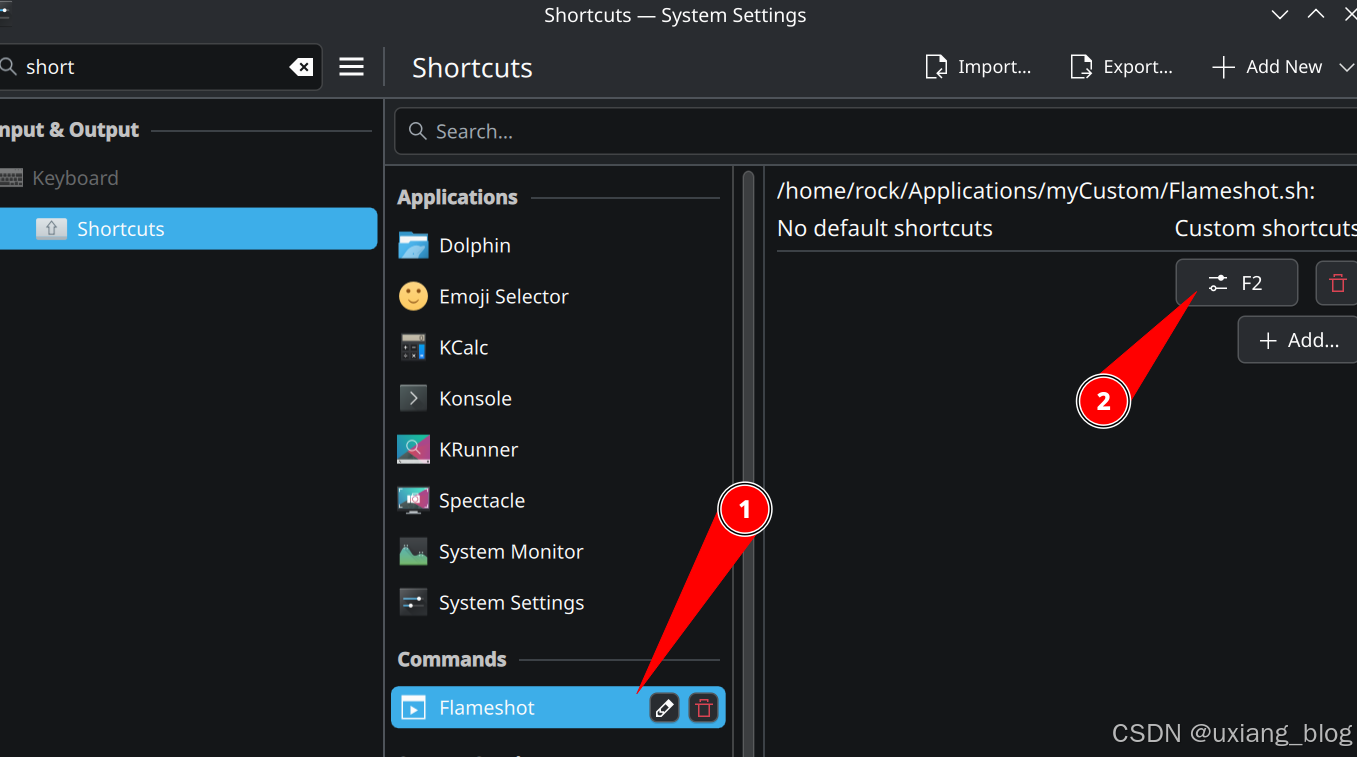1357x757 pixels.
Task: Click the Flameshot command icon
Action: pyautogui.click(x=413, y=708)
